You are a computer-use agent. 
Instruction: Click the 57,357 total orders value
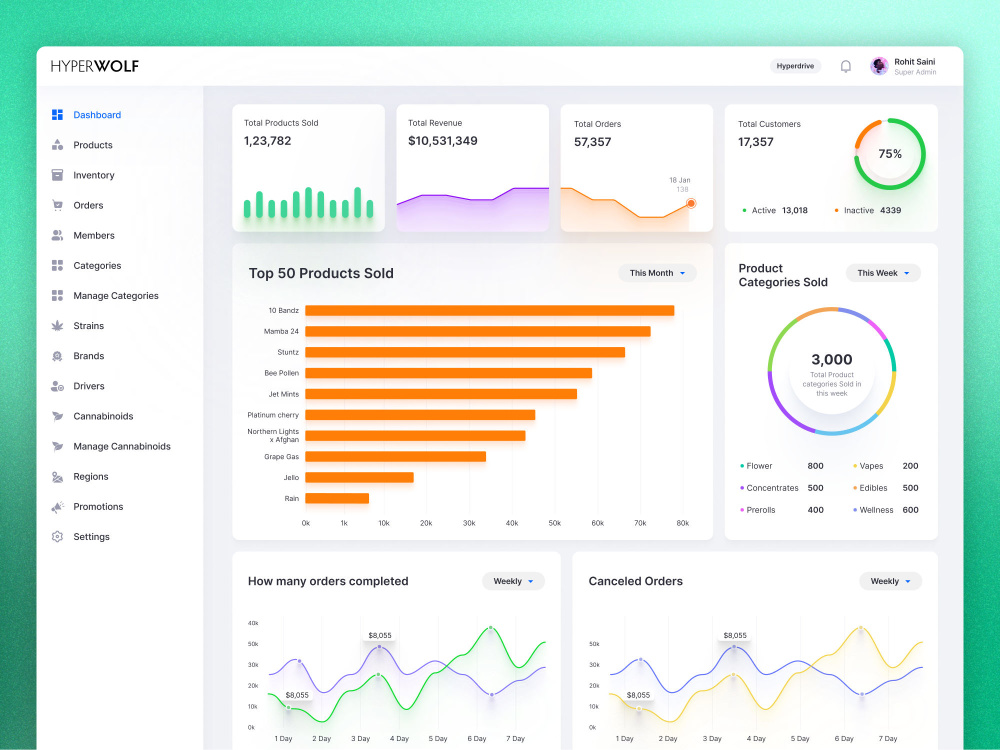tap(592, 142)
